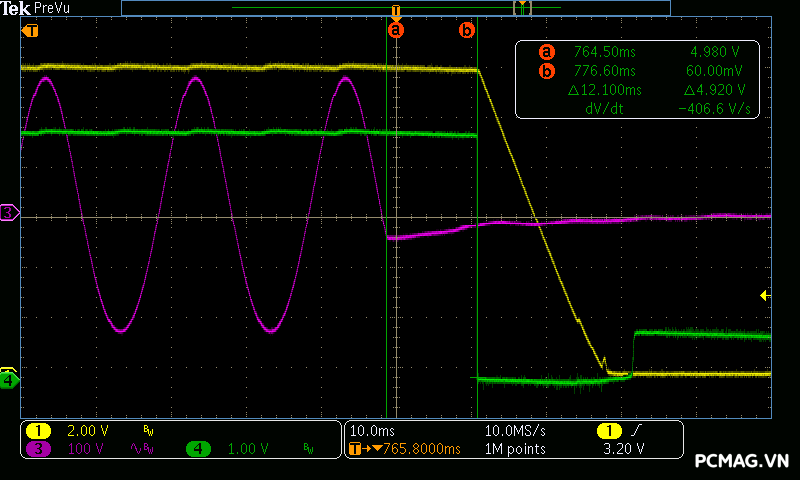Screen dimensions: 800x480
Task: Select channel 3 ground marker on left edge
Action: pyautogui.click(x=8, y=212)
